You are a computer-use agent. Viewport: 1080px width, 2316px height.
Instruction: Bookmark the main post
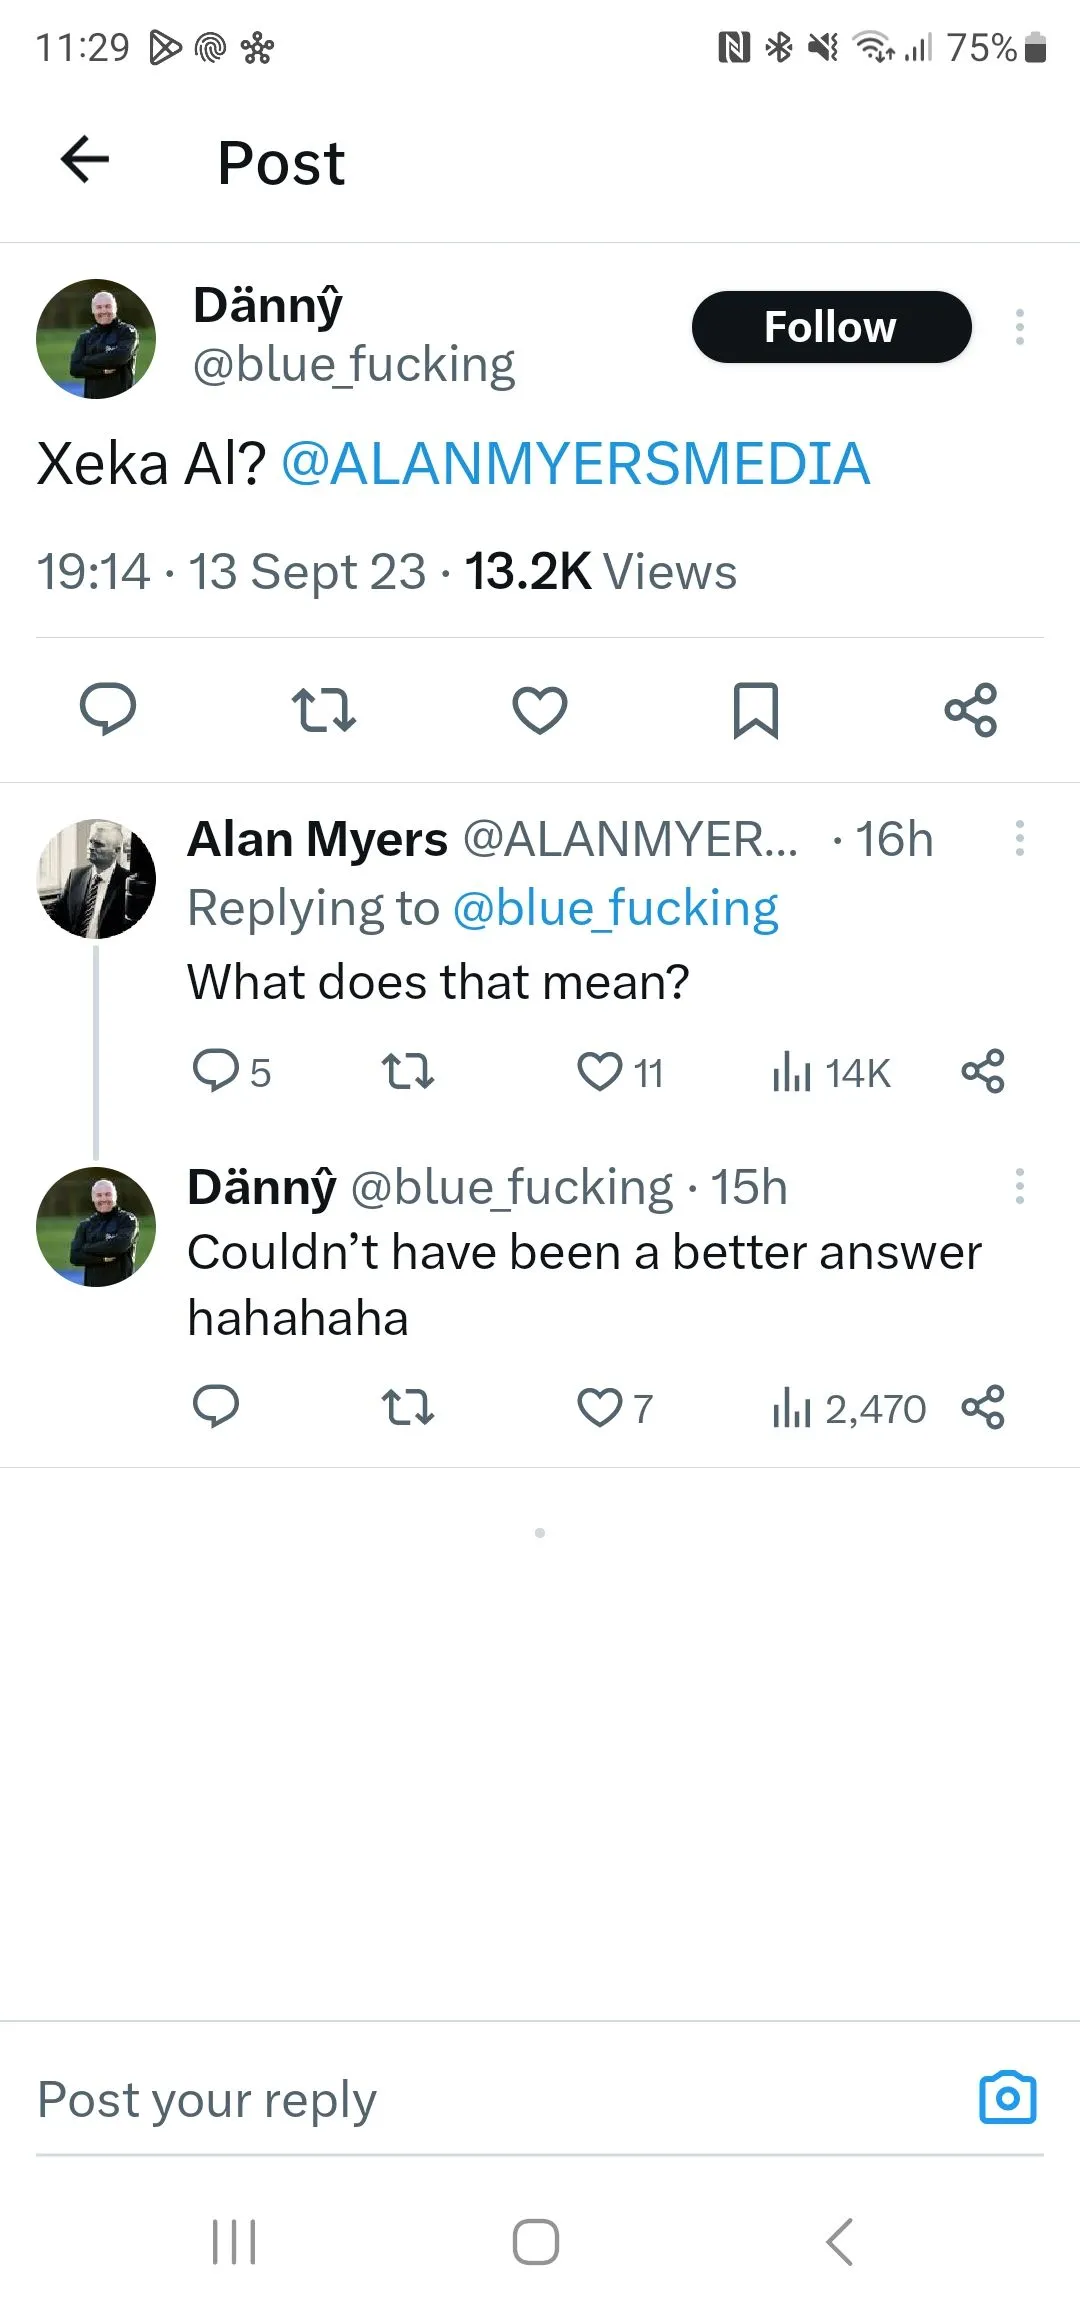pos(755,710)
